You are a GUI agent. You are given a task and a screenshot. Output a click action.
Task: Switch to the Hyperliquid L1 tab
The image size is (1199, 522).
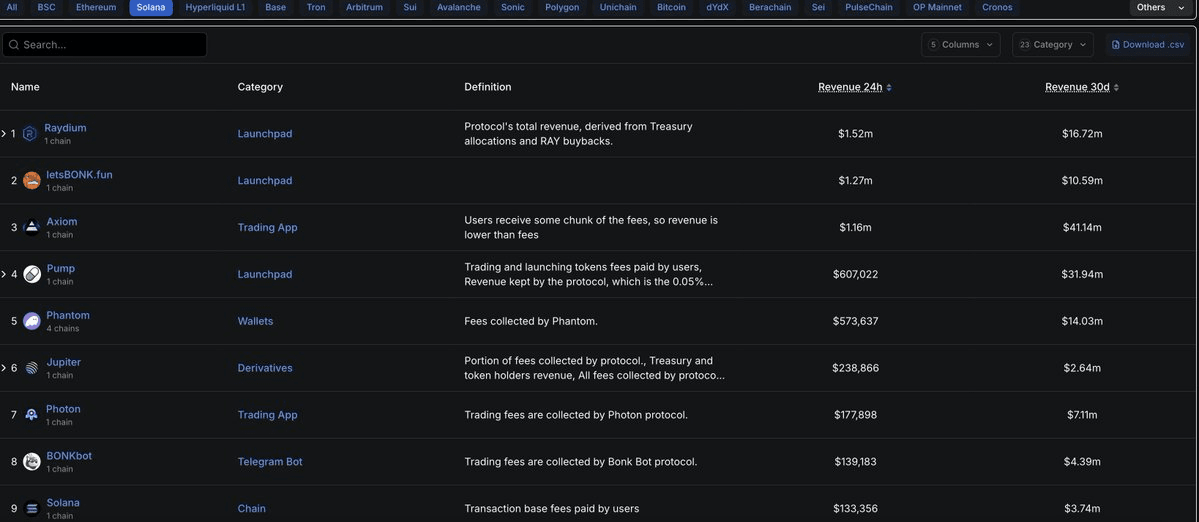point(216,8)
